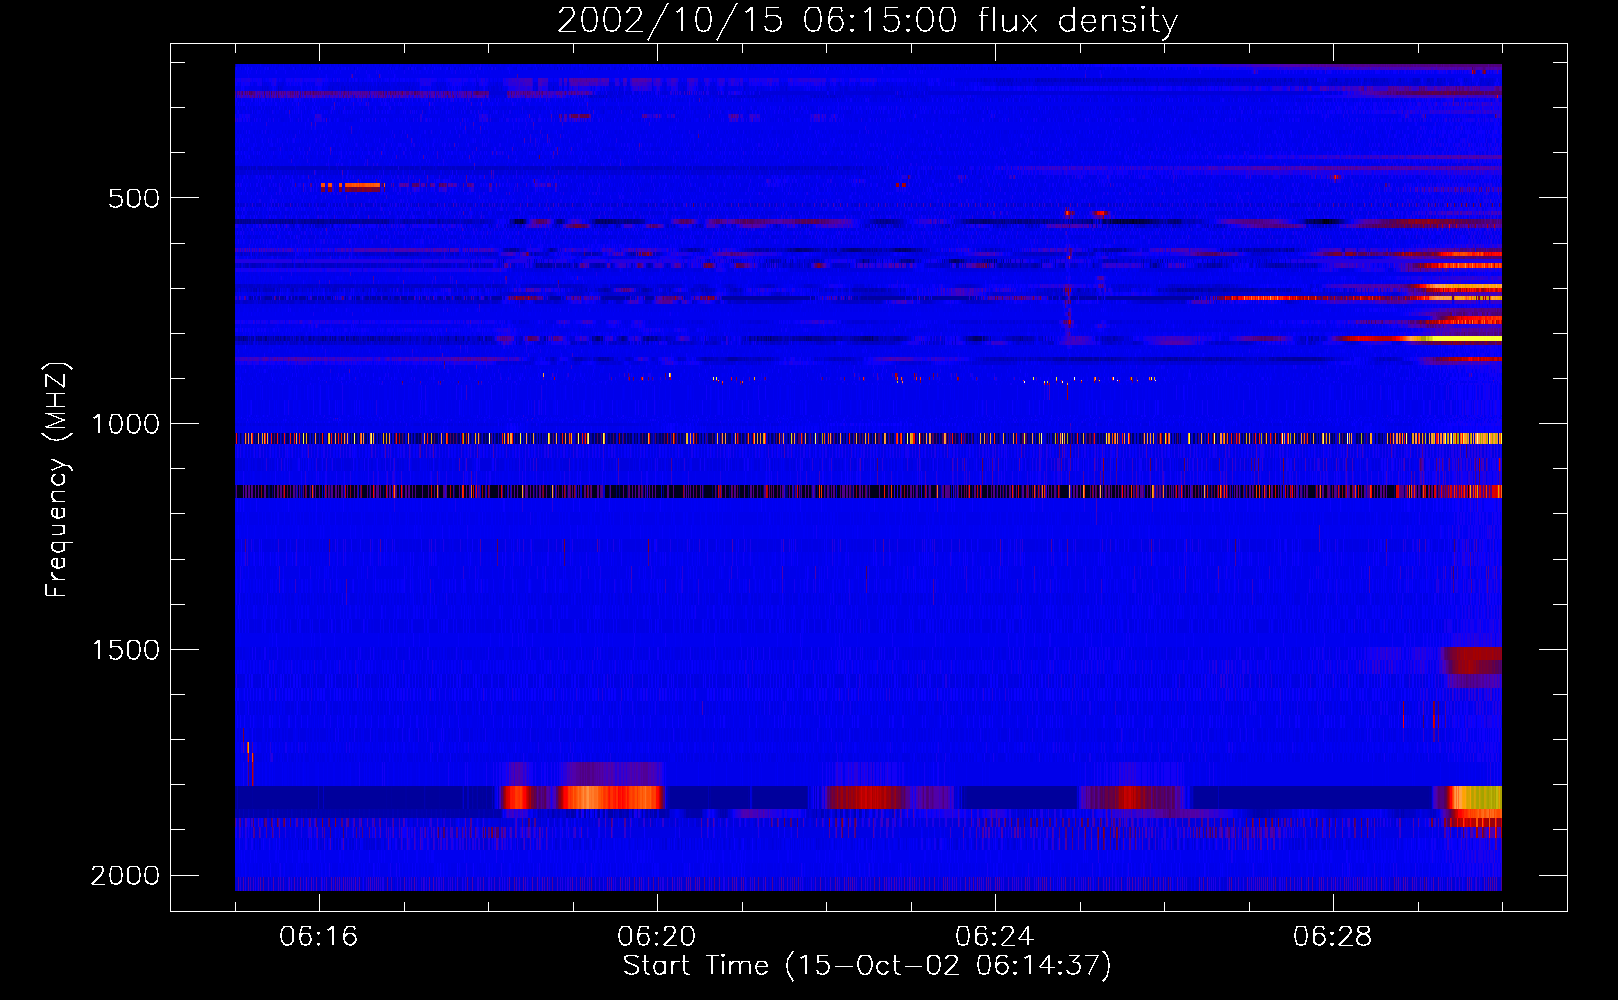Click the 06:28 time tick label
The image size is (1618, 1000).
click(1333, 937)
